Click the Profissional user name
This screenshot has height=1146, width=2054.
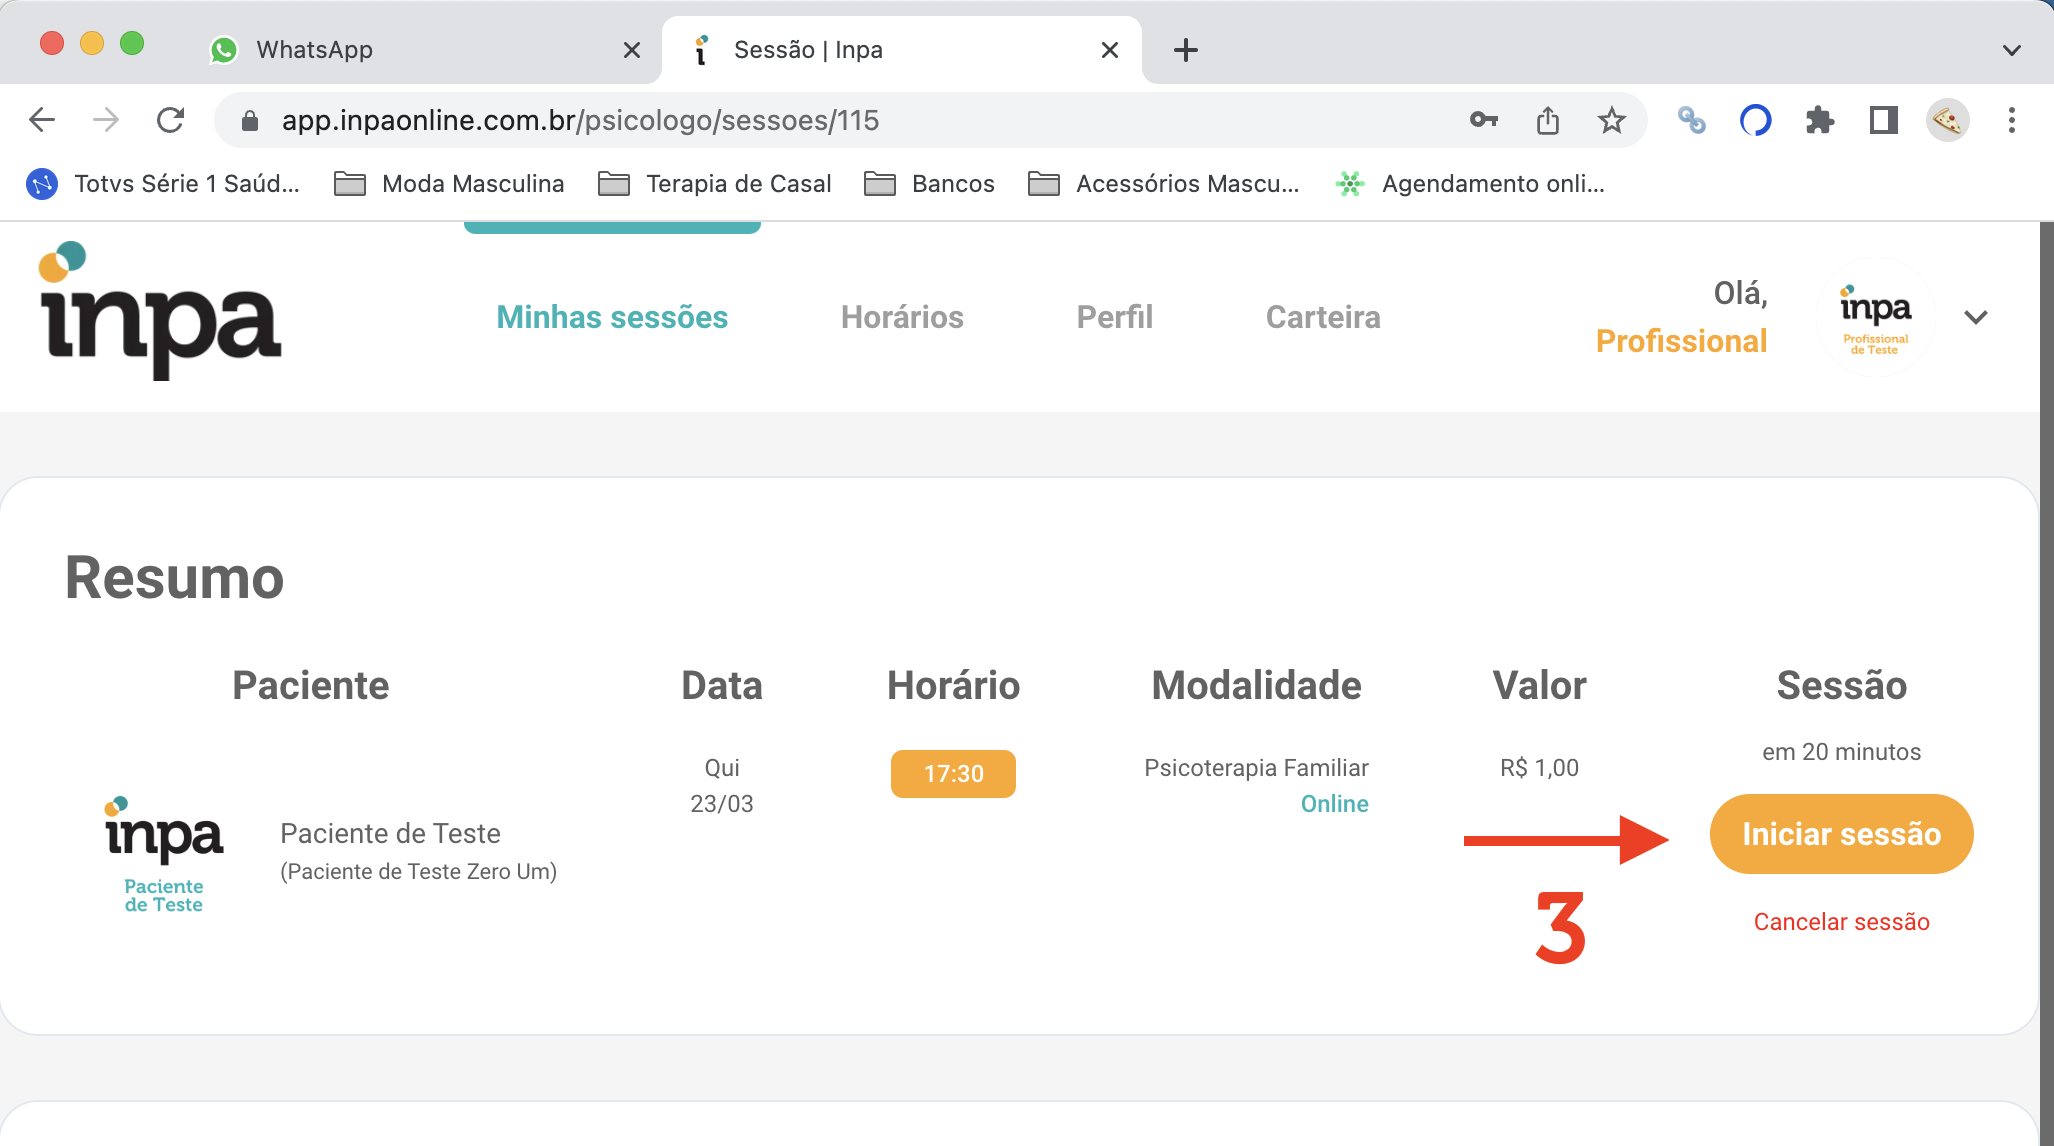(1682, 341)
